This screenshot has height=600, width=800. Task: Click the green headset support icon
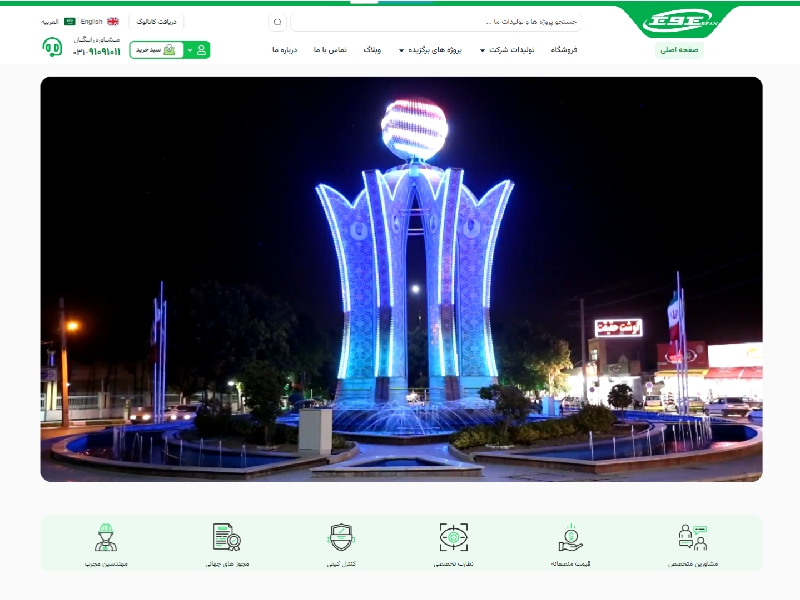coord(52,47)
